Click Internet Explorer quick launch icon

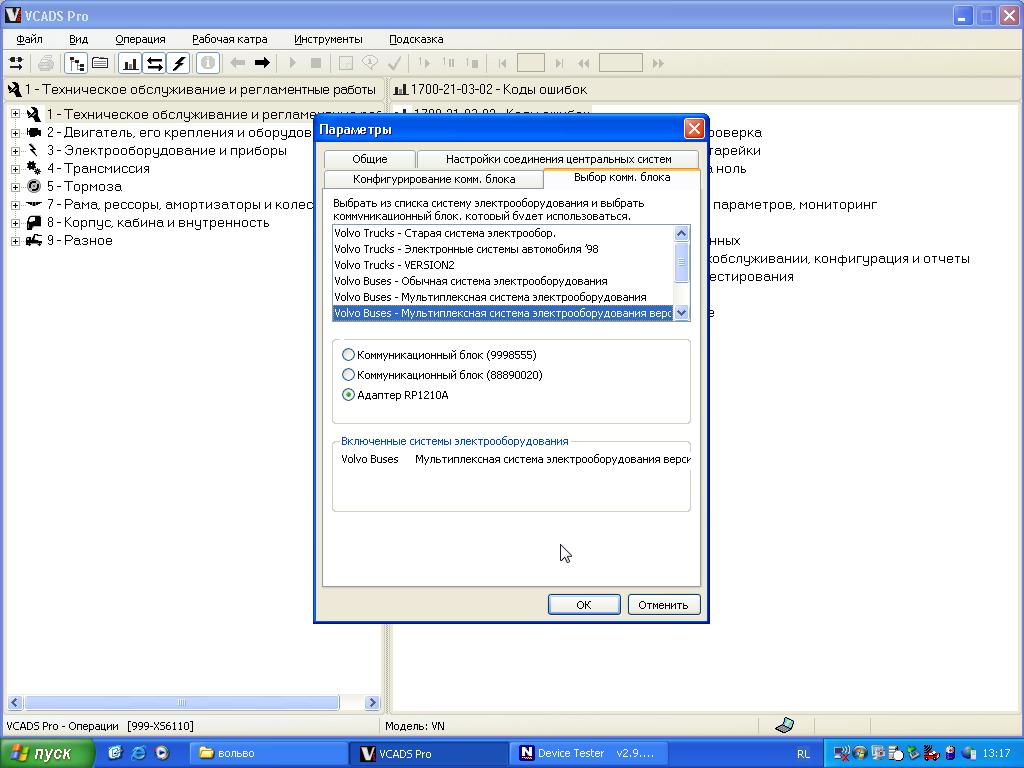click(138, 753)
